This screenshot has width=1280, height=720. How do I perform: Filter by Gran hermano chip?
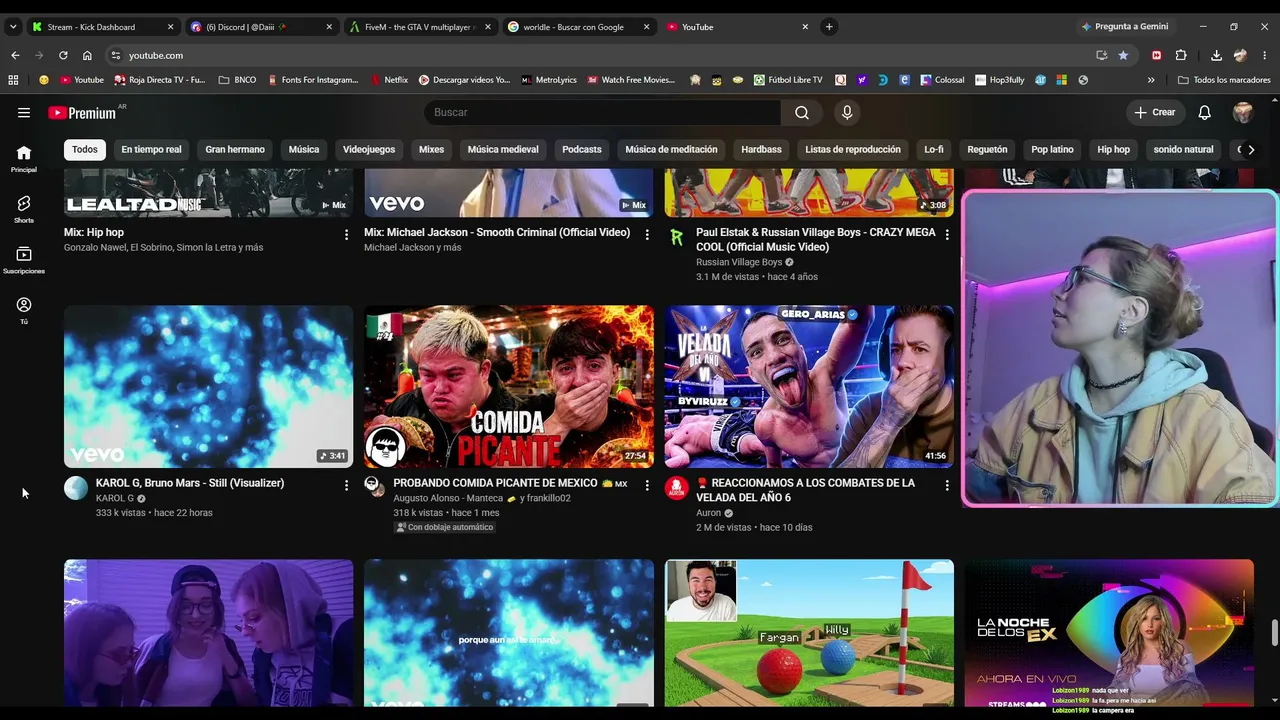tap(235, 150)
